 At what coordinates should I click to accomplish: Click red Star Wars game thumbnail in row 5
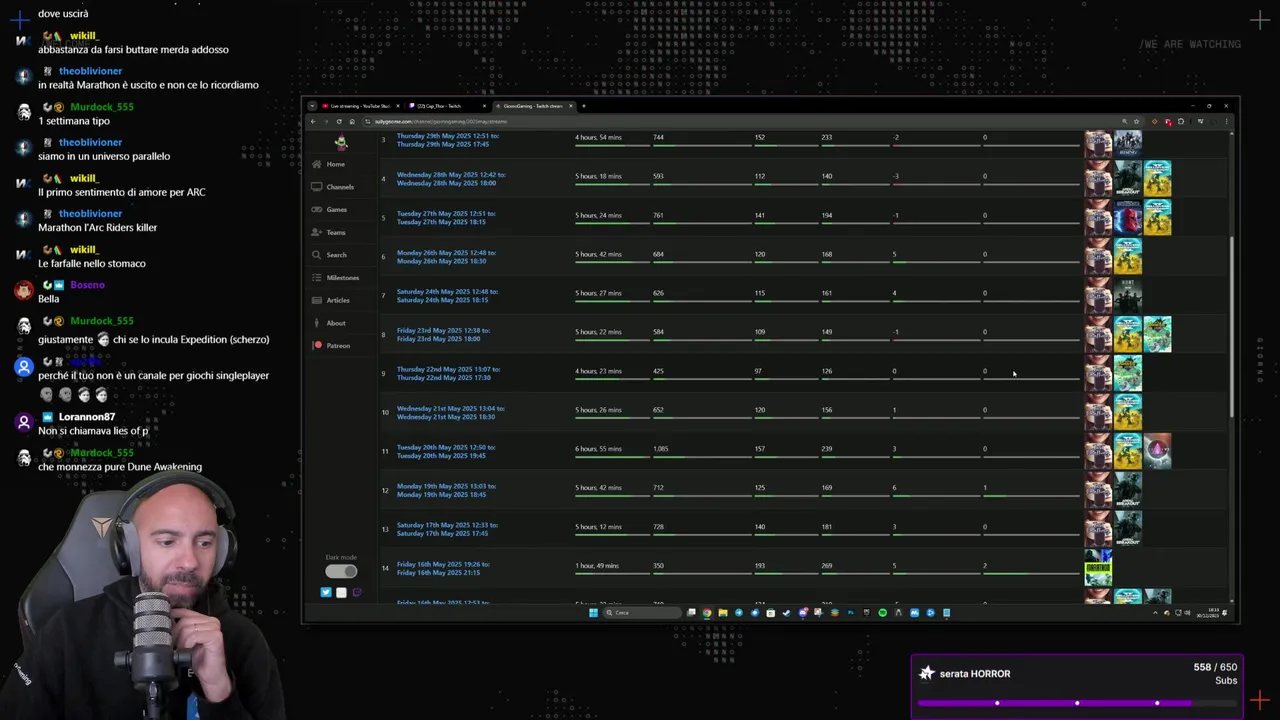pyautogui.click(x=1128, y=217)
